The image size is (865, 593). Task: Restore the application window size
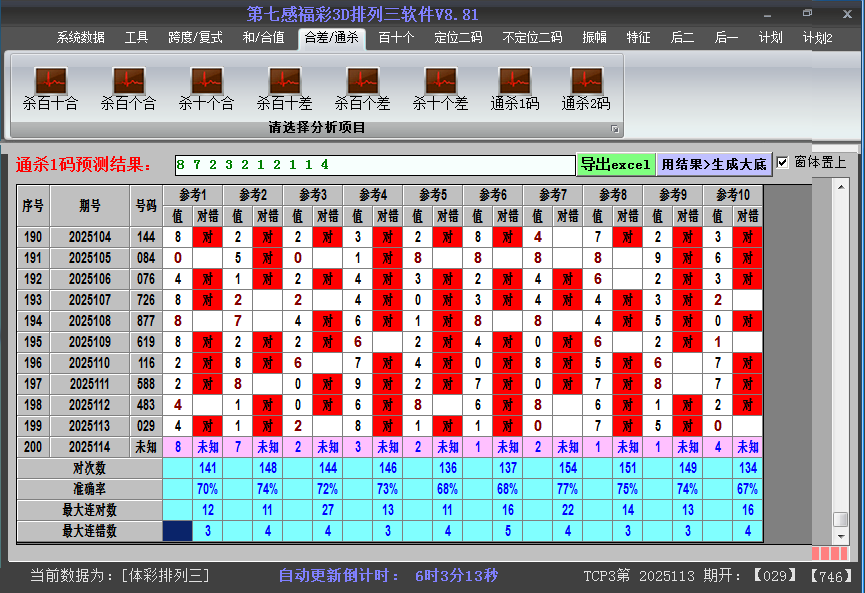(x=807, y=13)
